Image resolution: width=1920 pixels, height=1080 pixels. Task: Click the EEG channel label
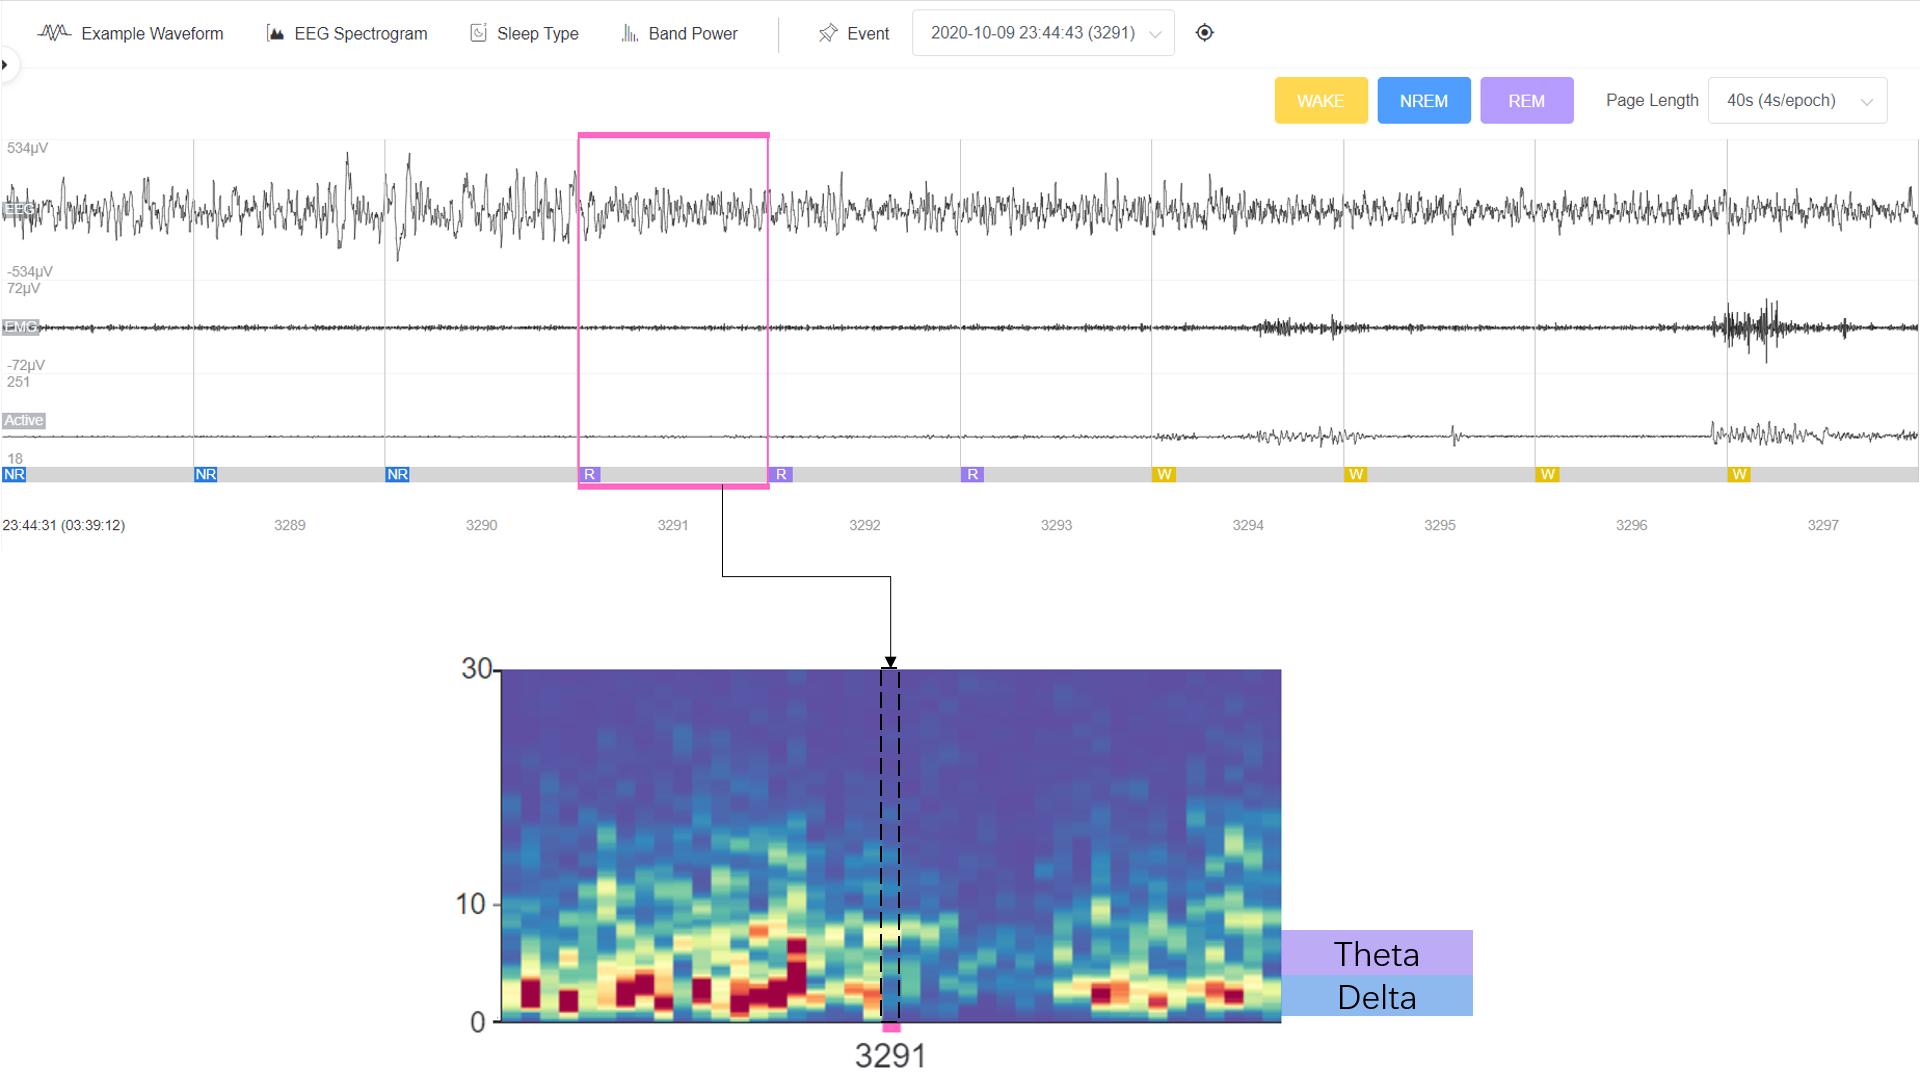(x=18, y=209)
